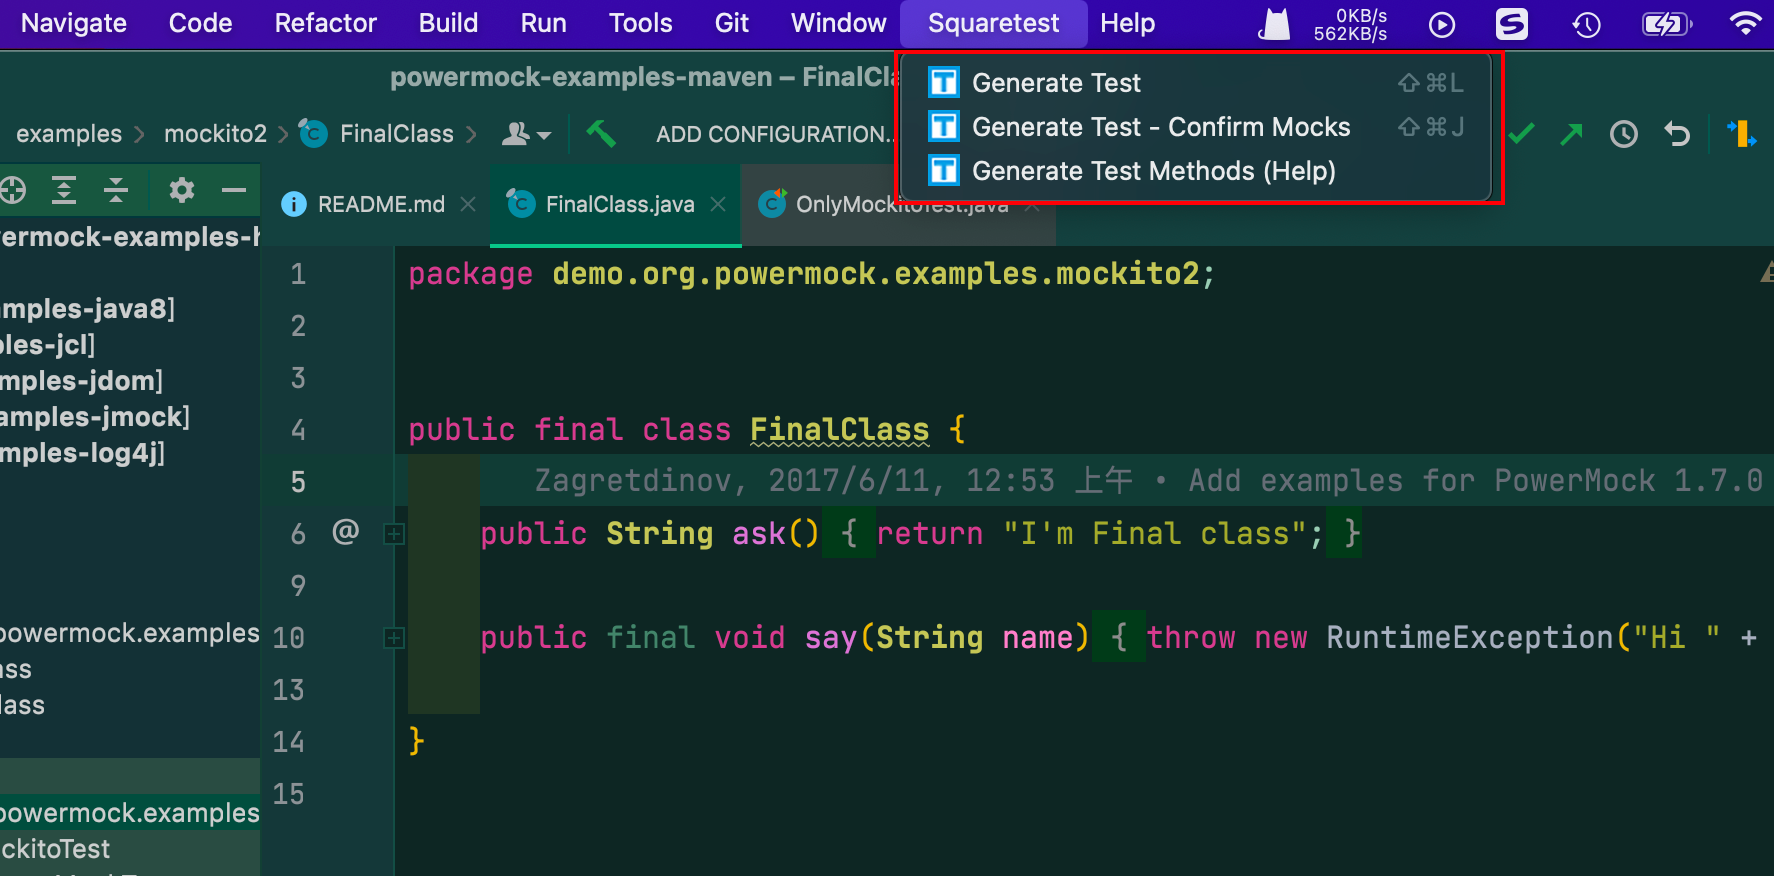
Task: Click the package statement on line 1
Action: 811,274
